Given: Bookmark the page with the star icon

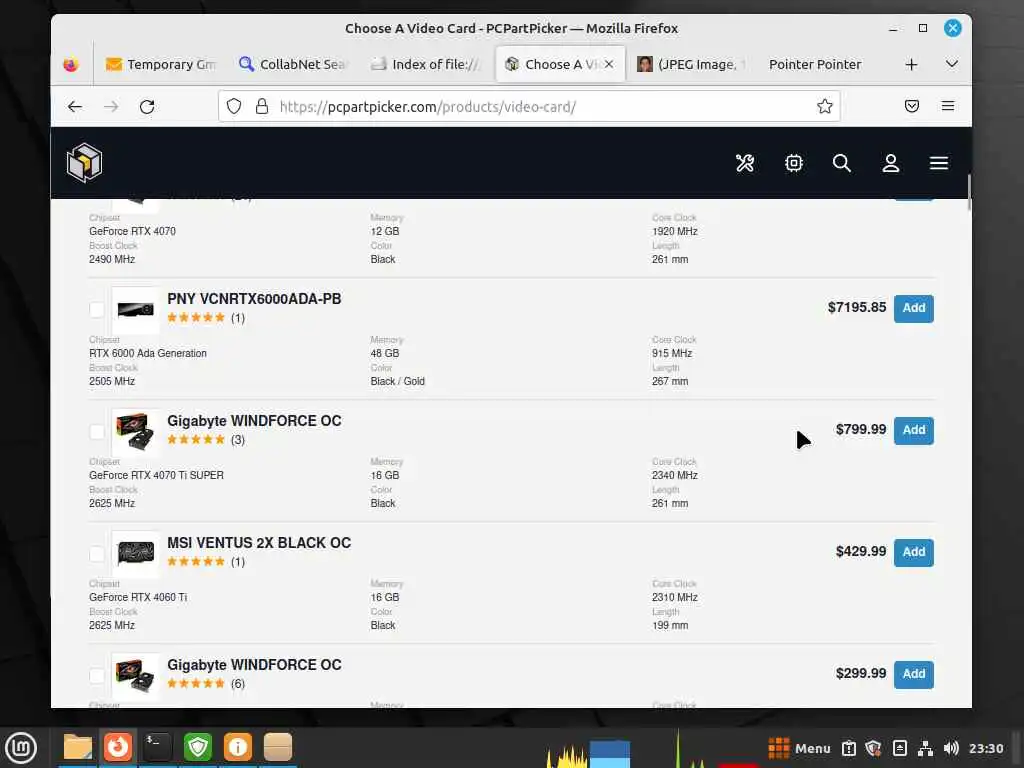Looking at the screenshot, I should click(825, 106).
